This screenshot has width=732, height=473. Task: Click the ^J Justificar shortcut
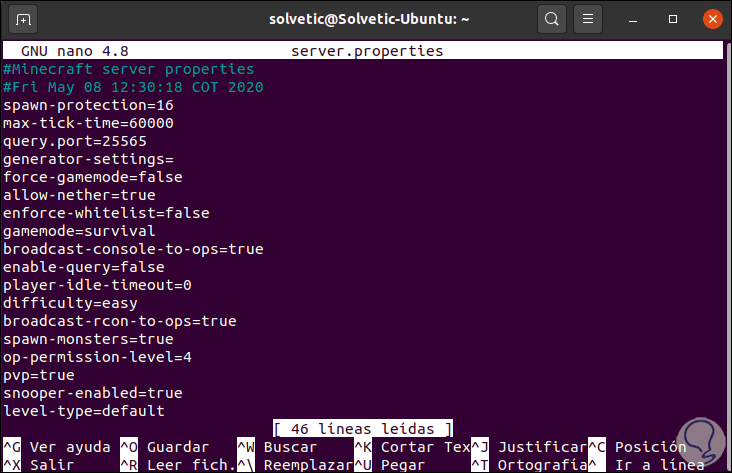click(x=529, y=447)
